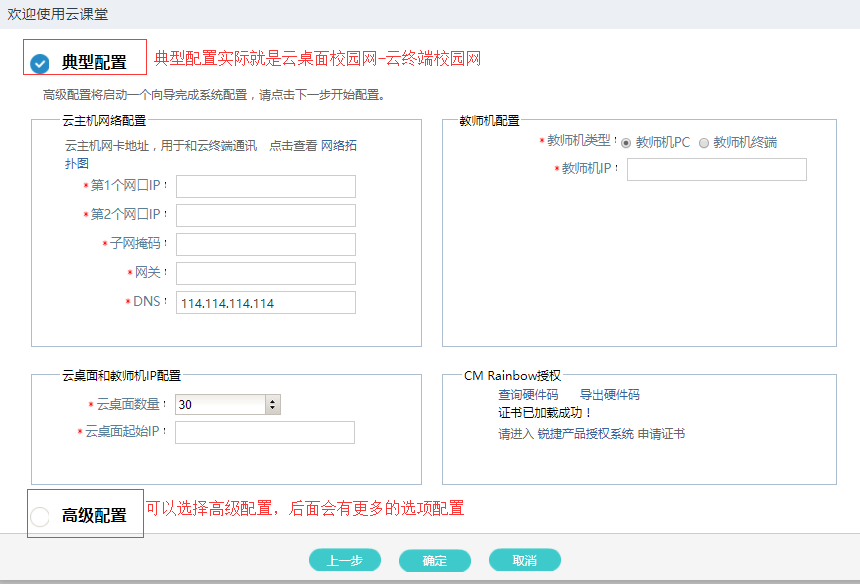Open the 网络拓扑图 link
This screenshot has height=584, width=860.
coord(338,146)
